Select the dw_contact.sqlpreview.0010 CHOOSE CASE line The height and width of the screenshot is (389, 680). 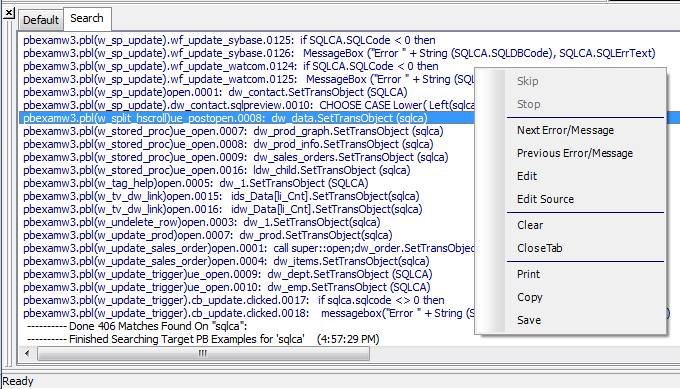(248, 105)
